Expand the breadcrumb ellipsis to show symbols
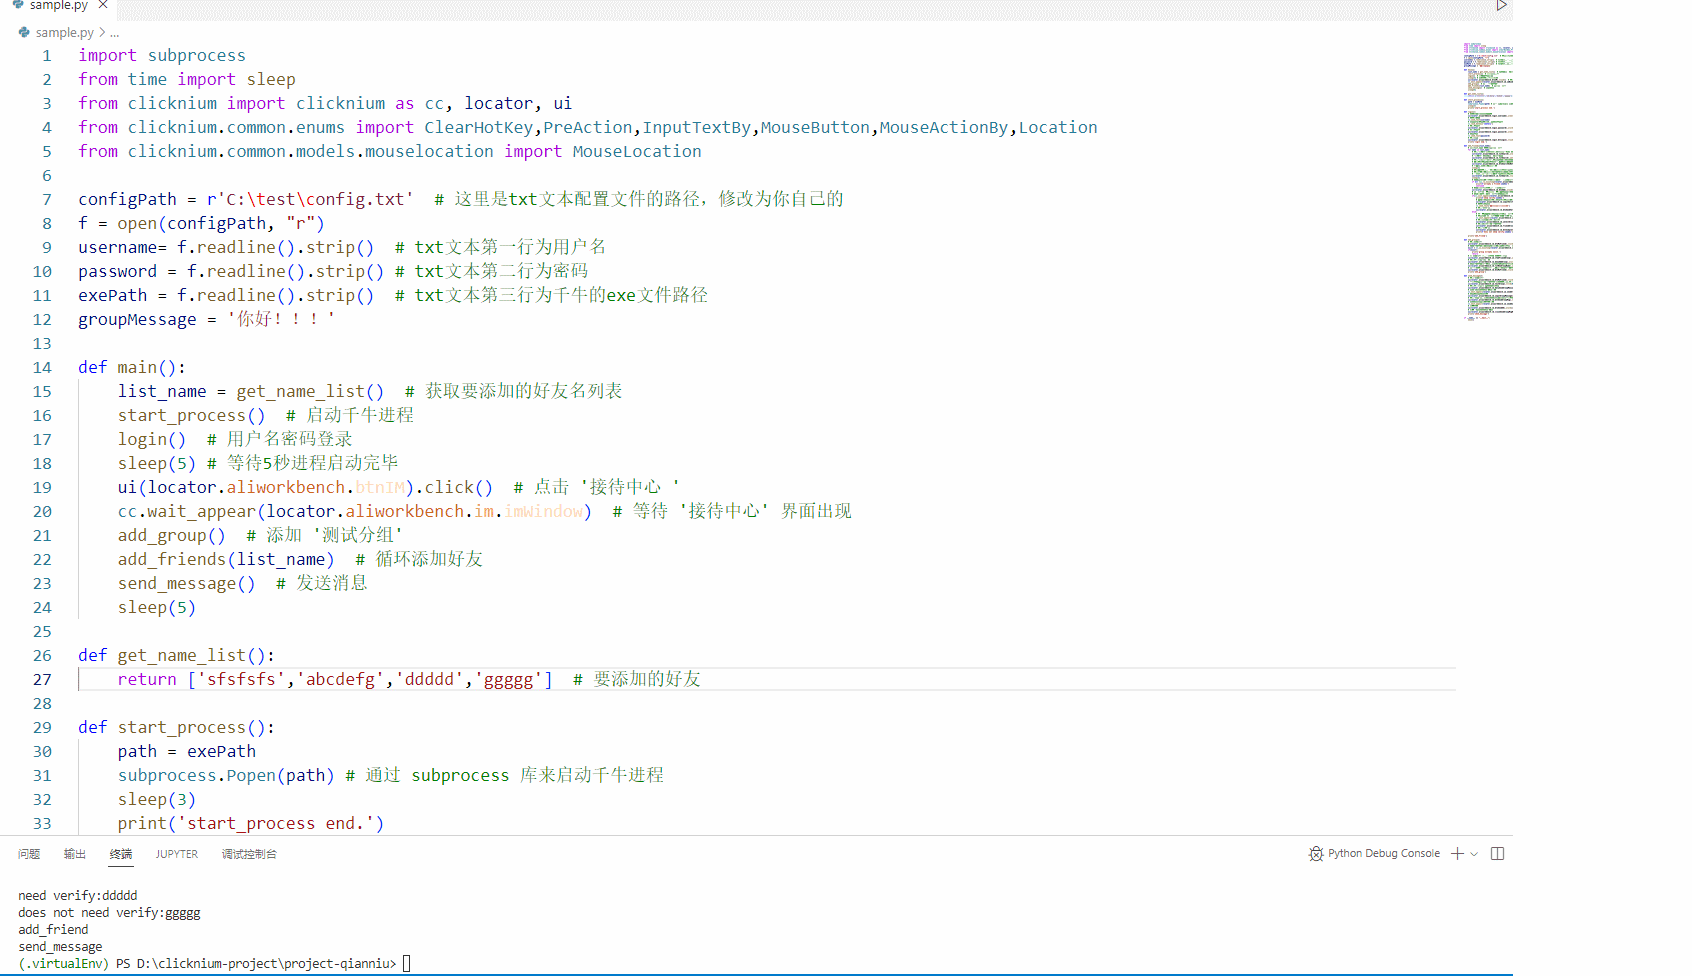The image size is (1692, 976). point(113,32)
